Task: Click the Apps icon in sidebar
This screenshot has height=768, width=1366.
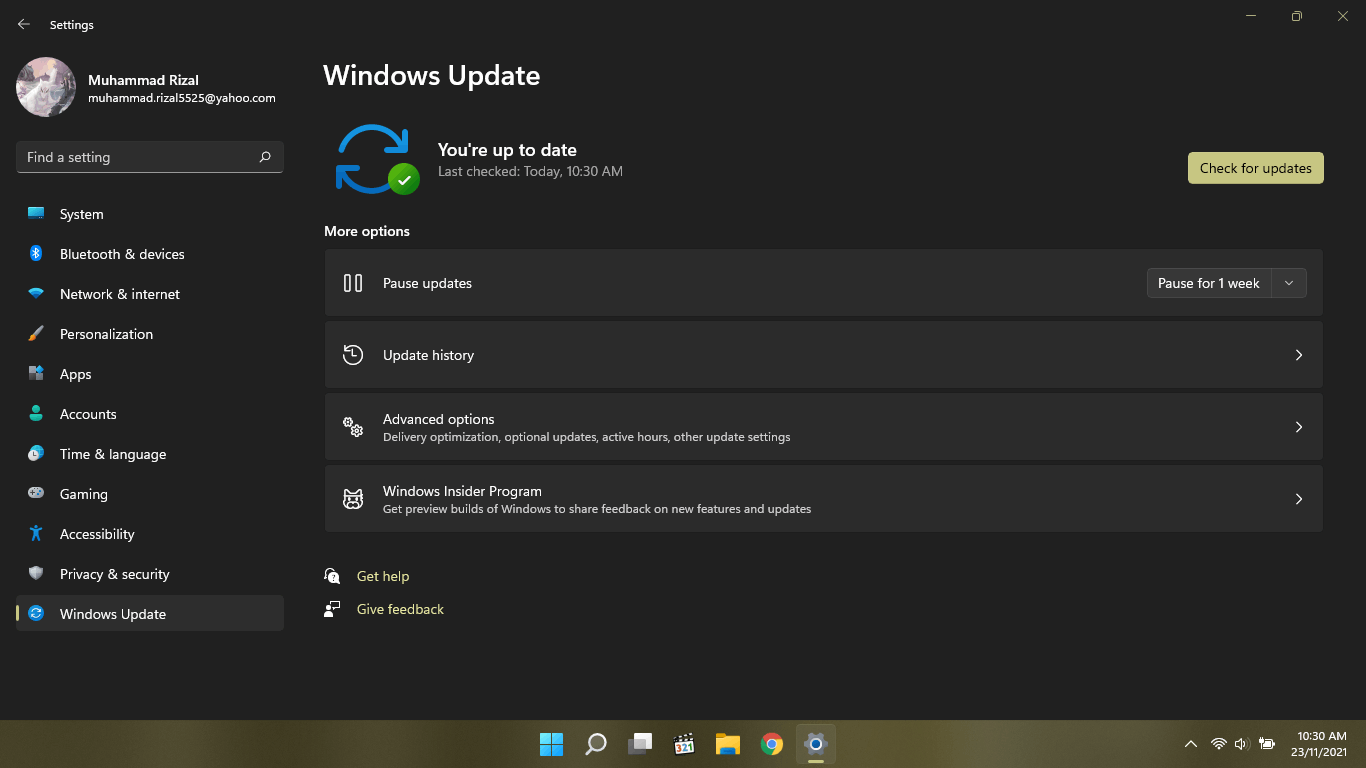Action: tap(36, 374)
